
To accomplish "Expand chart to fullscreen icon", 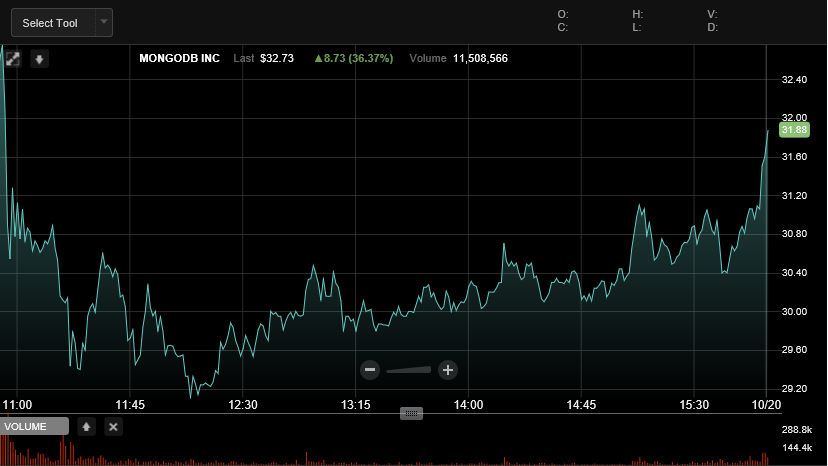I will pyautogui.click(x=13, y=59).
